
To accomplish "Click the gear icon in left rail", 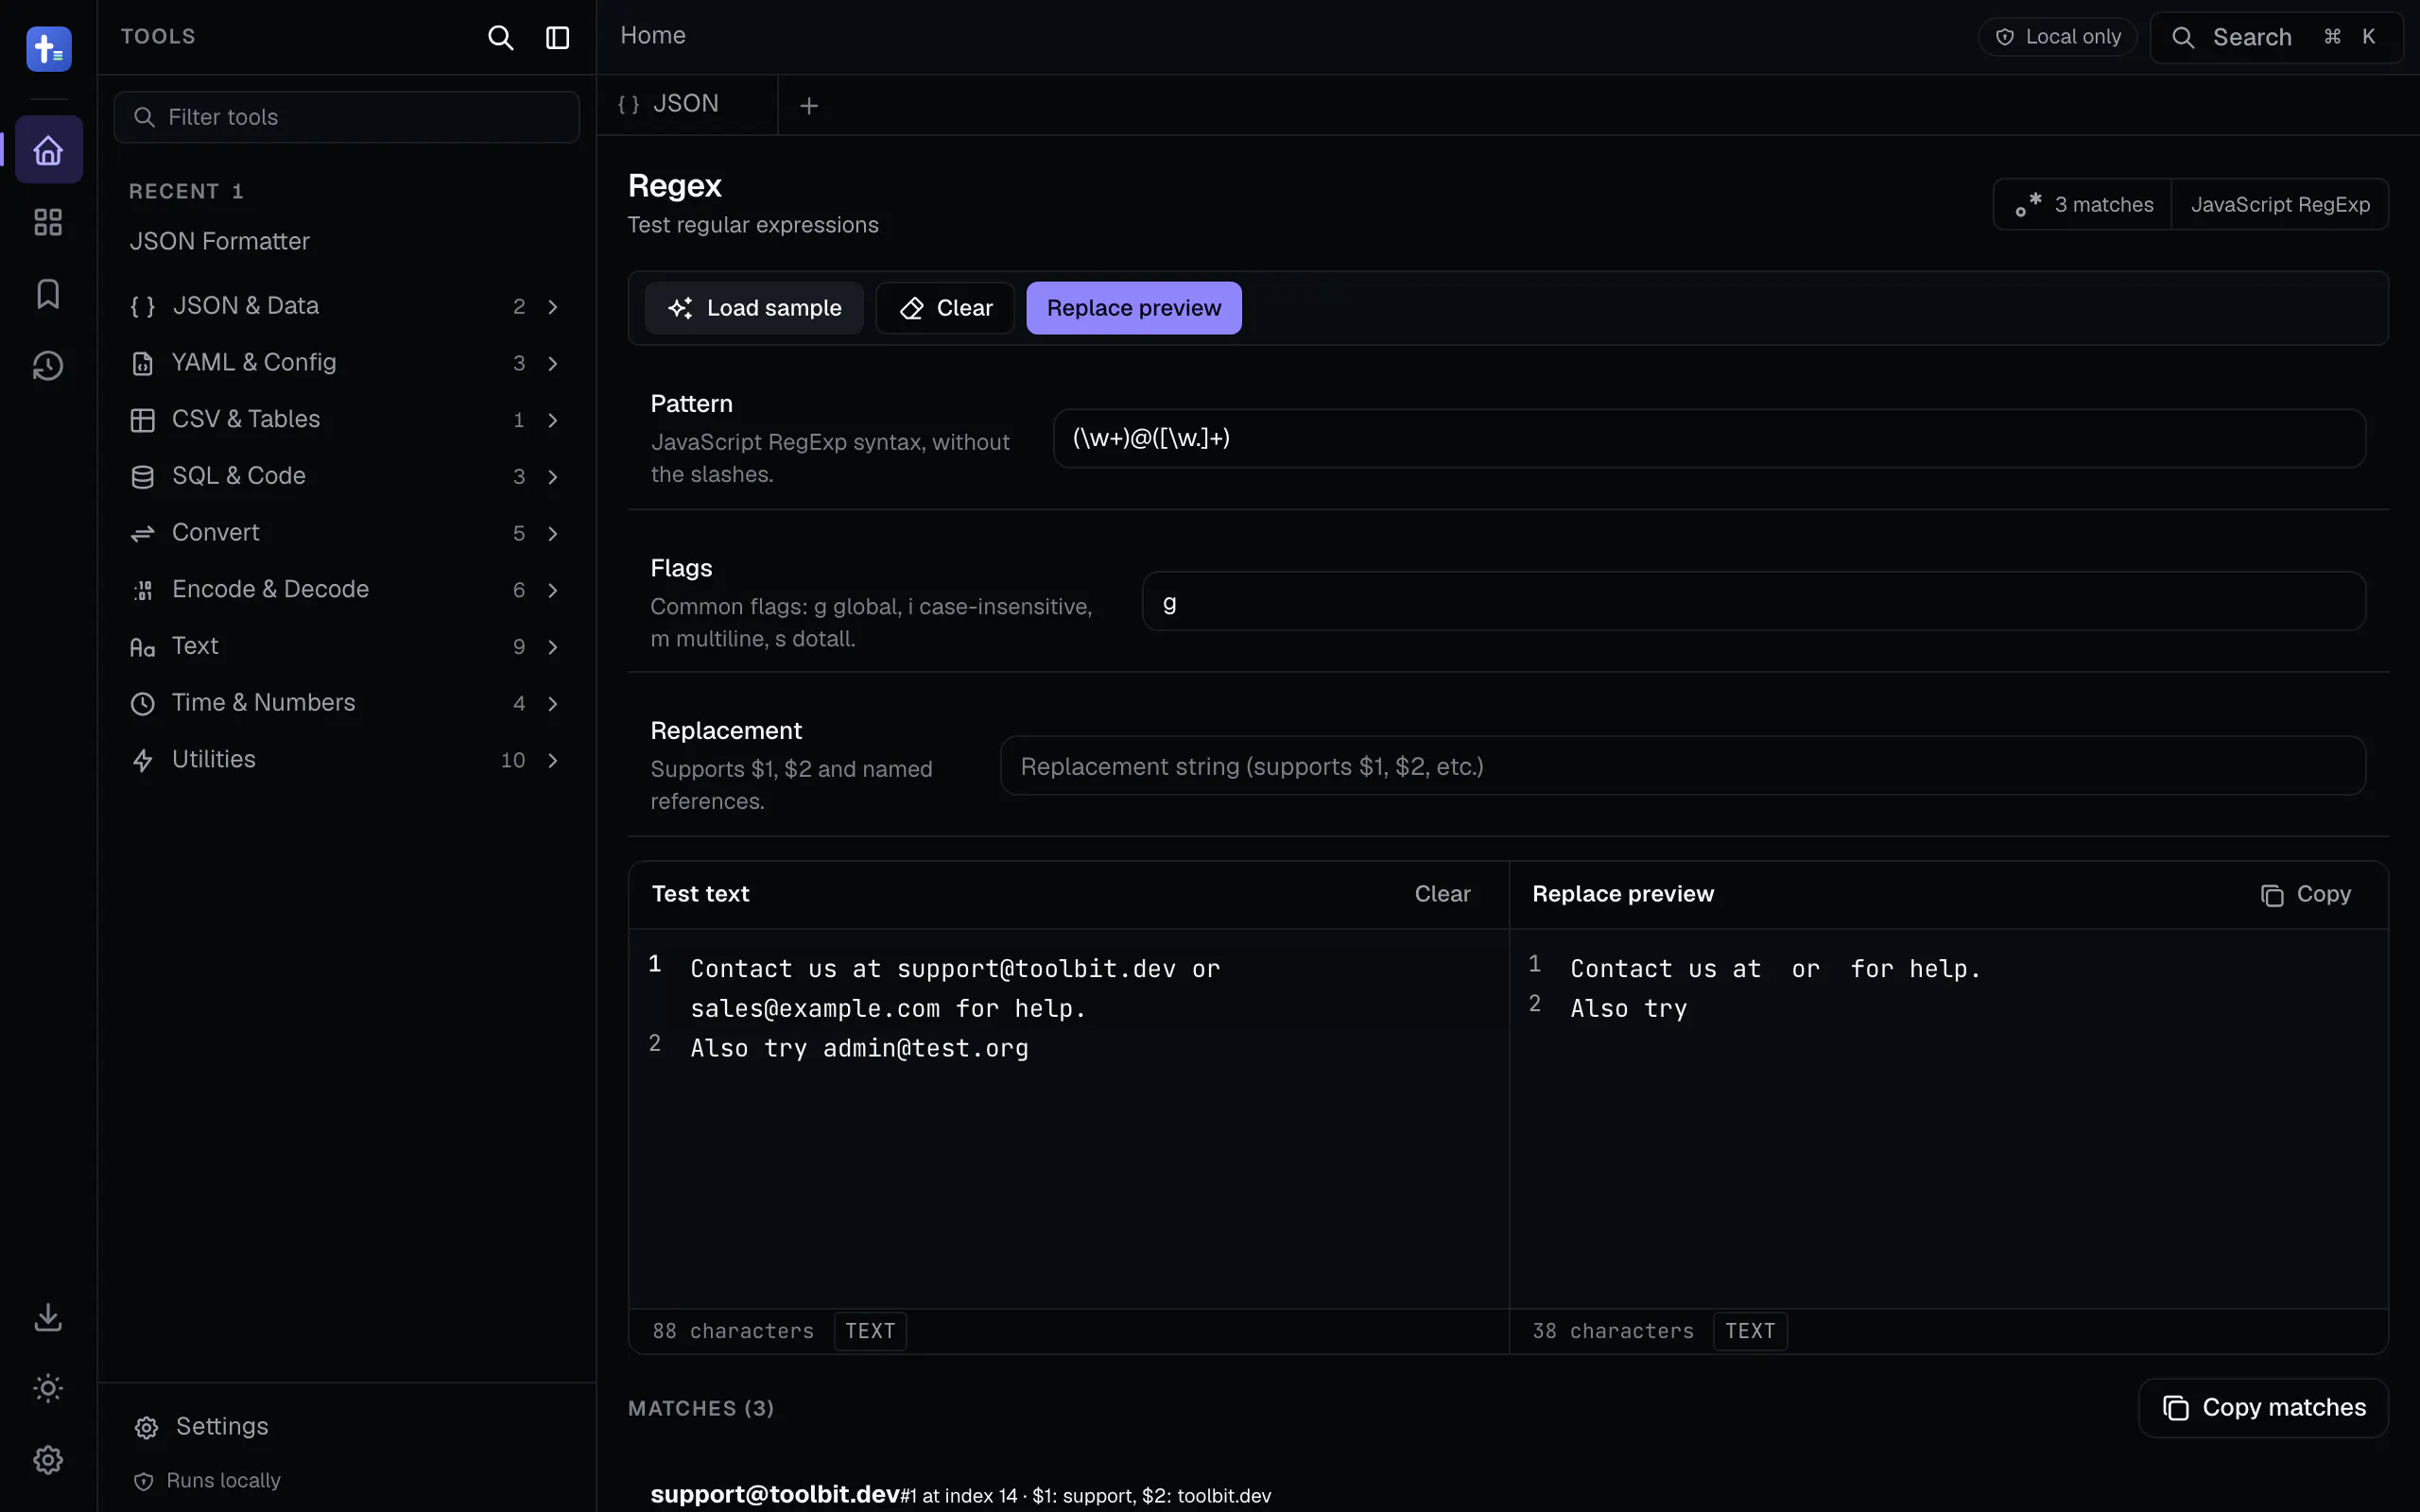I will (x=48, y=1460).
